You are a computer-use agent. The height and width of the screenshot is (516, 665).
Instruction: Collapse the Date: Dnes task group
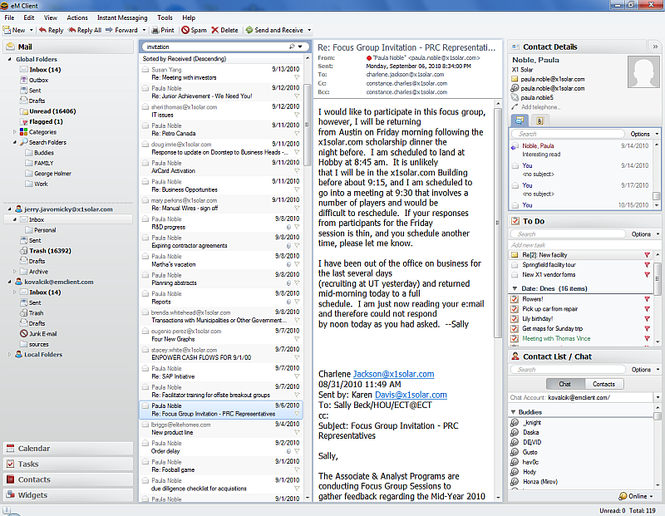point(514,288)
